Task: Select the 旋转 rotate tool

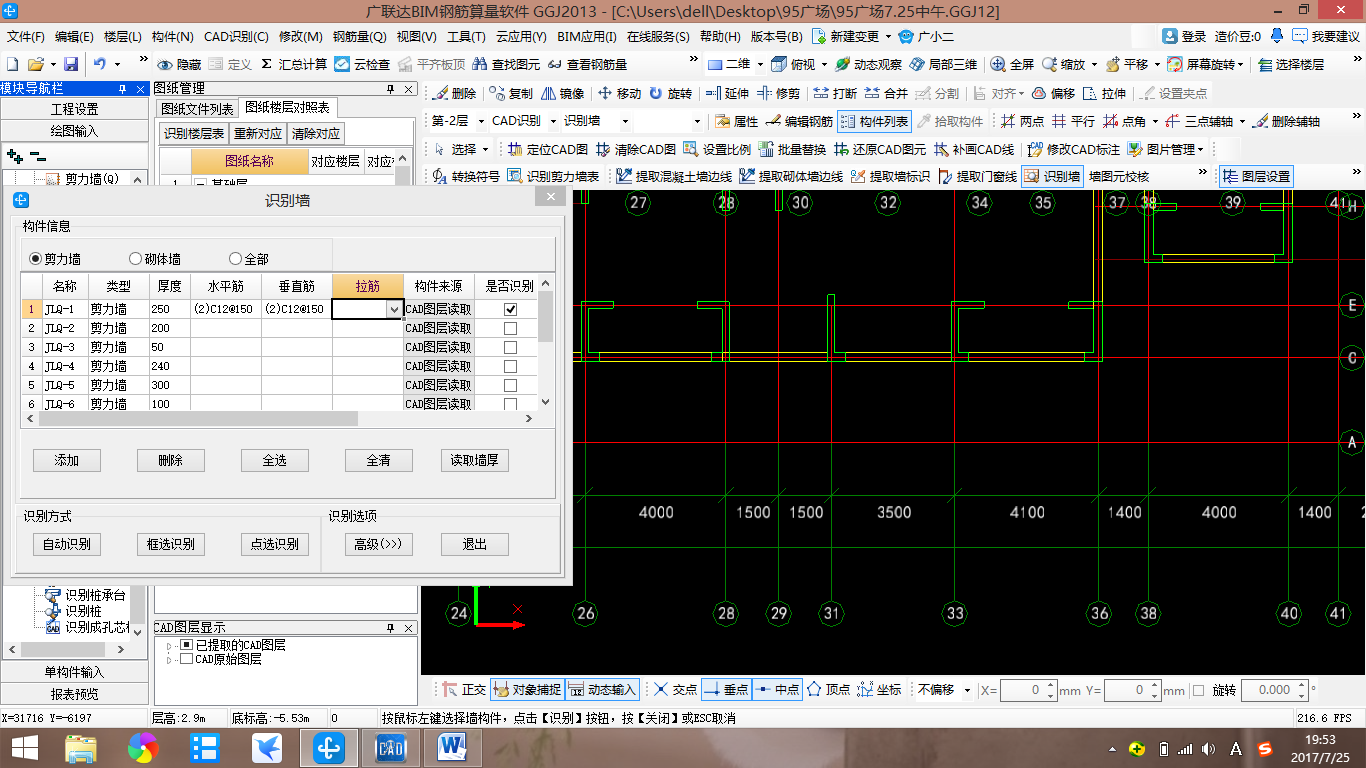Action: (670, 94)
